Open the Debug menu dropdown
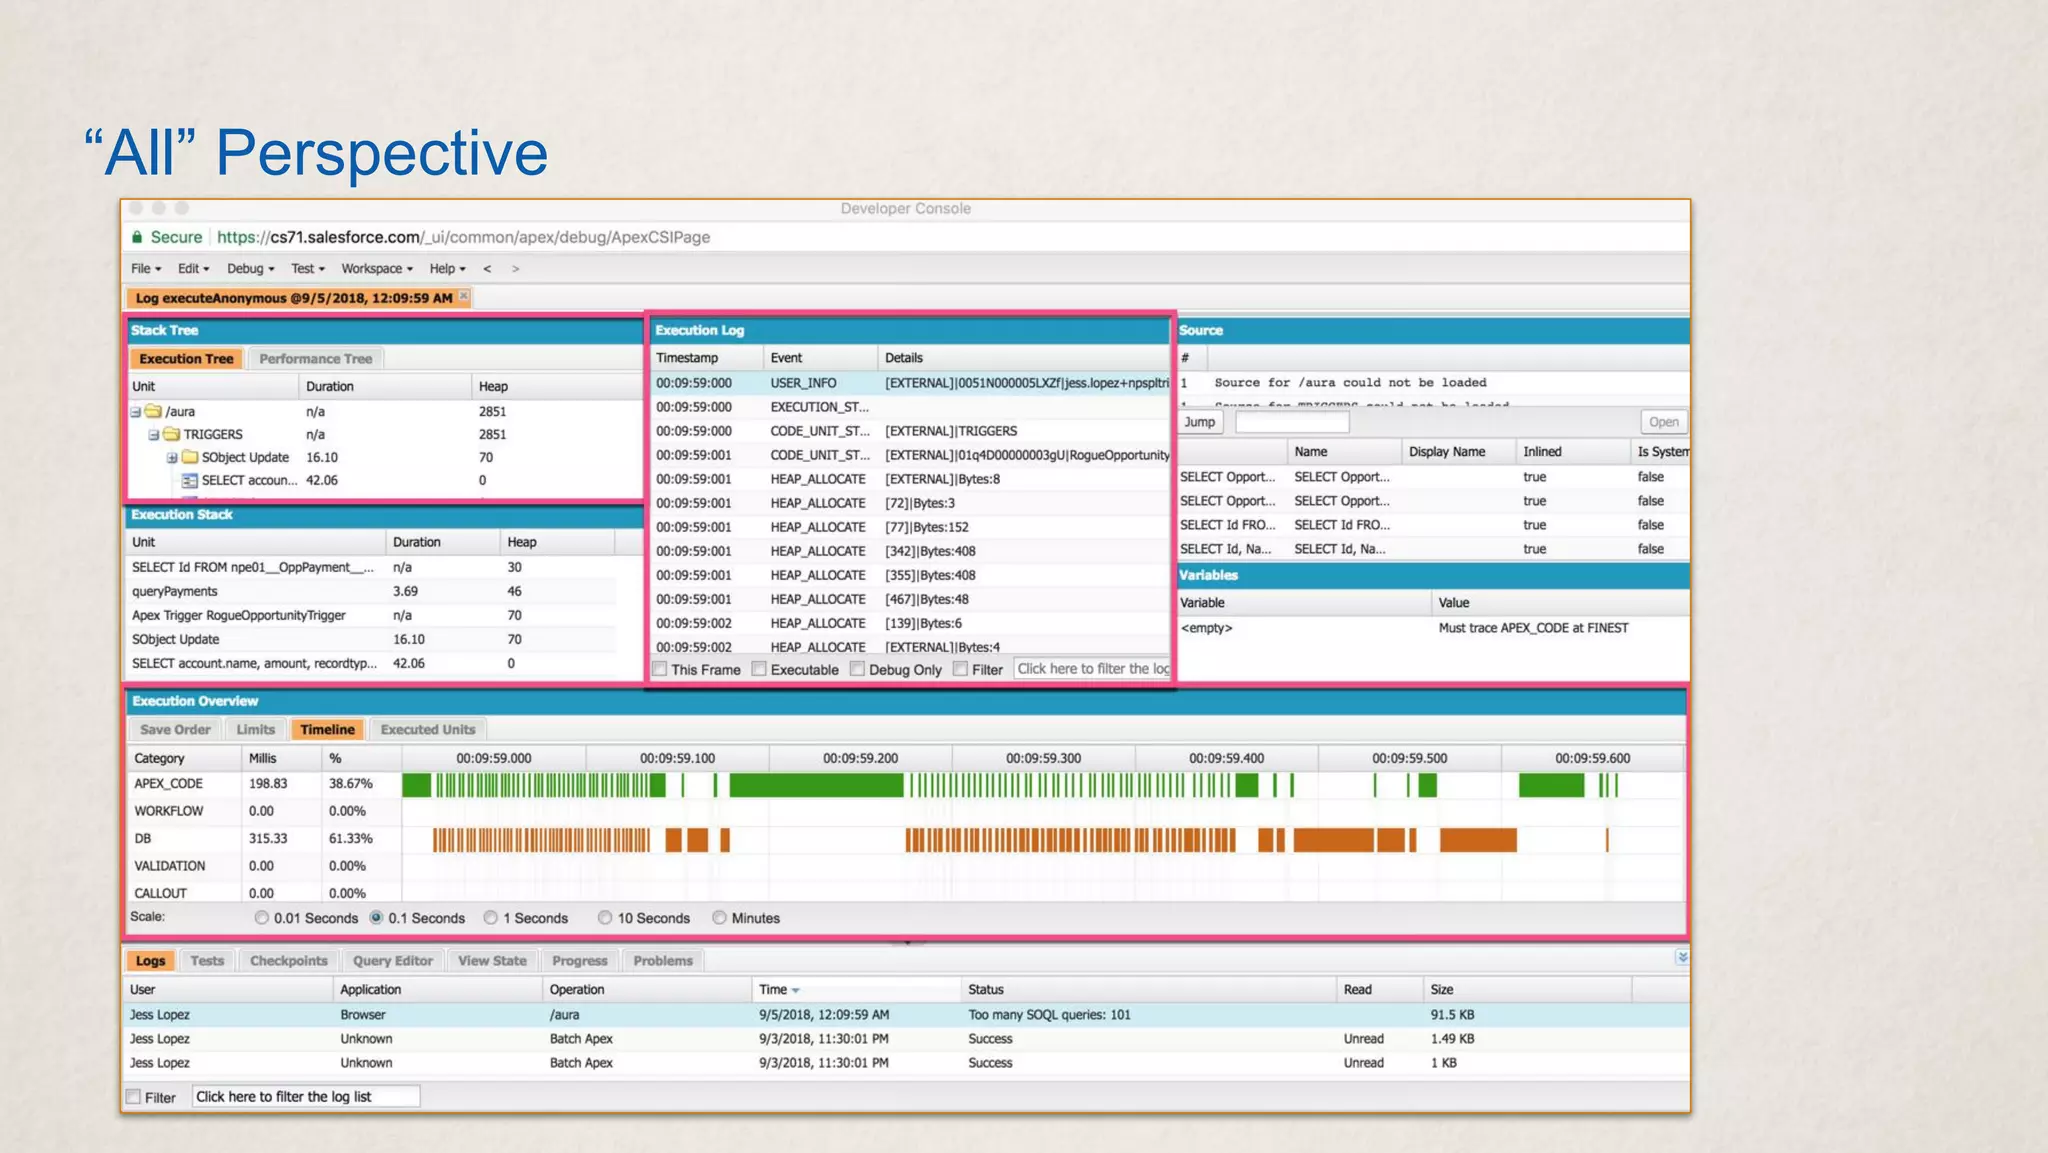2048x1153 pixels. [250, 268]
